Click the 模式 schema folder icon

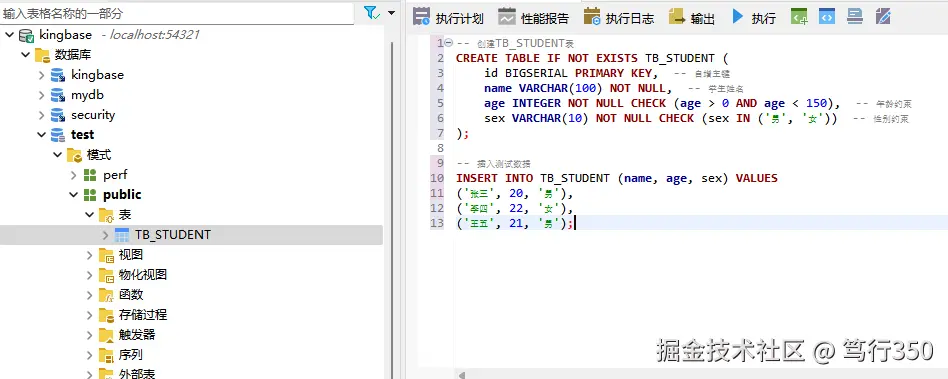(x=74, y=155)
